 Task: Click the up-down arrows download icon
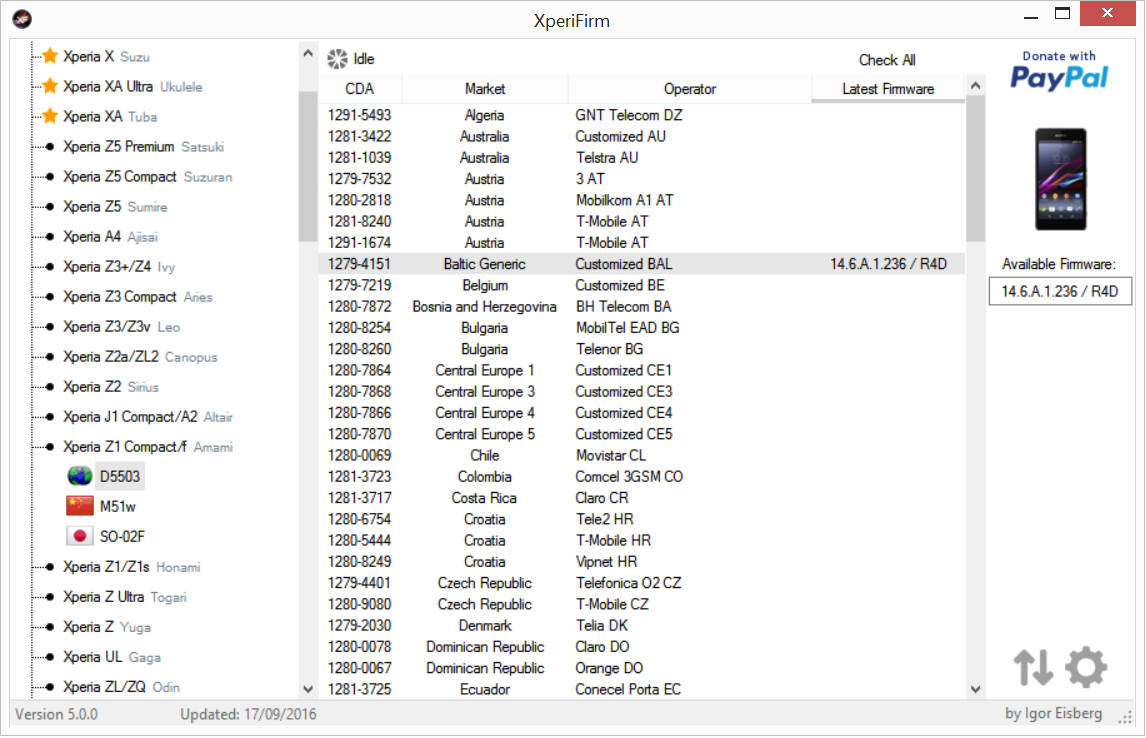point(1033,667)
